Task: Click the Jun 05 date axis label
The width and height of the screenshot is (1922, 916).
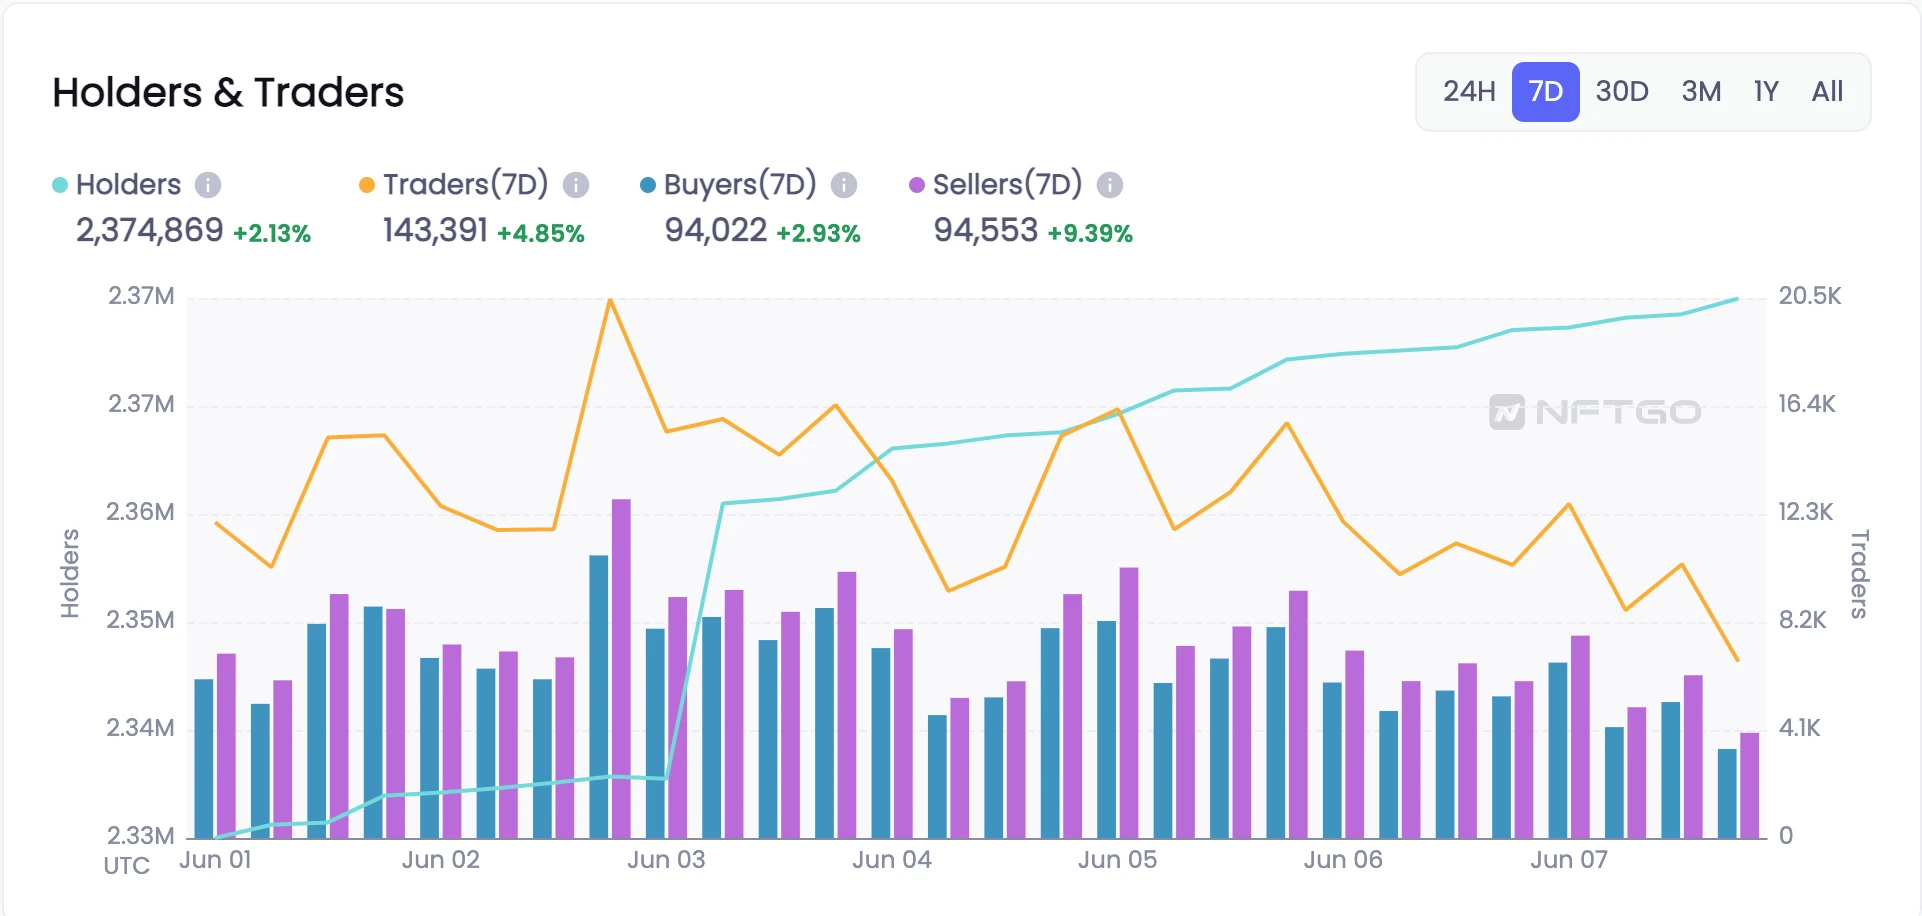Action: pos(1117,860)
